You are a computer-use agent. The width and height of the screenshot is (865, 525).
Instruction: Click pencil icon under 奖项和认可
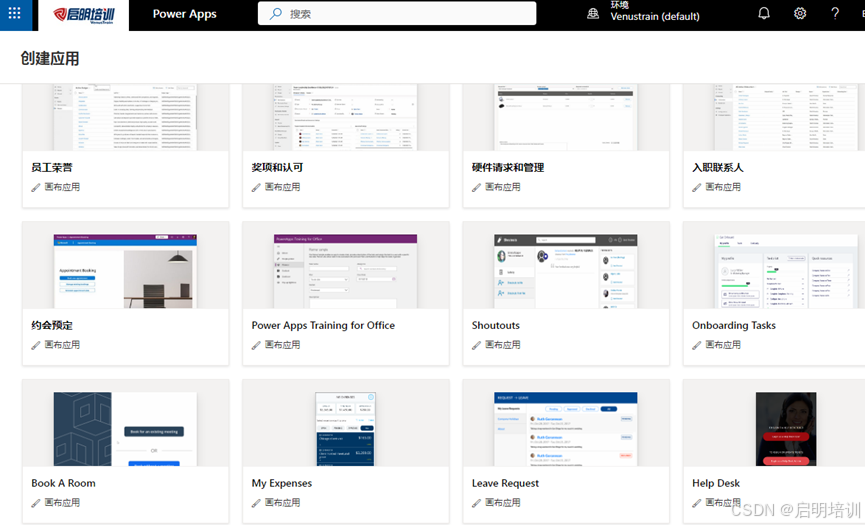[x=256, y=188]
